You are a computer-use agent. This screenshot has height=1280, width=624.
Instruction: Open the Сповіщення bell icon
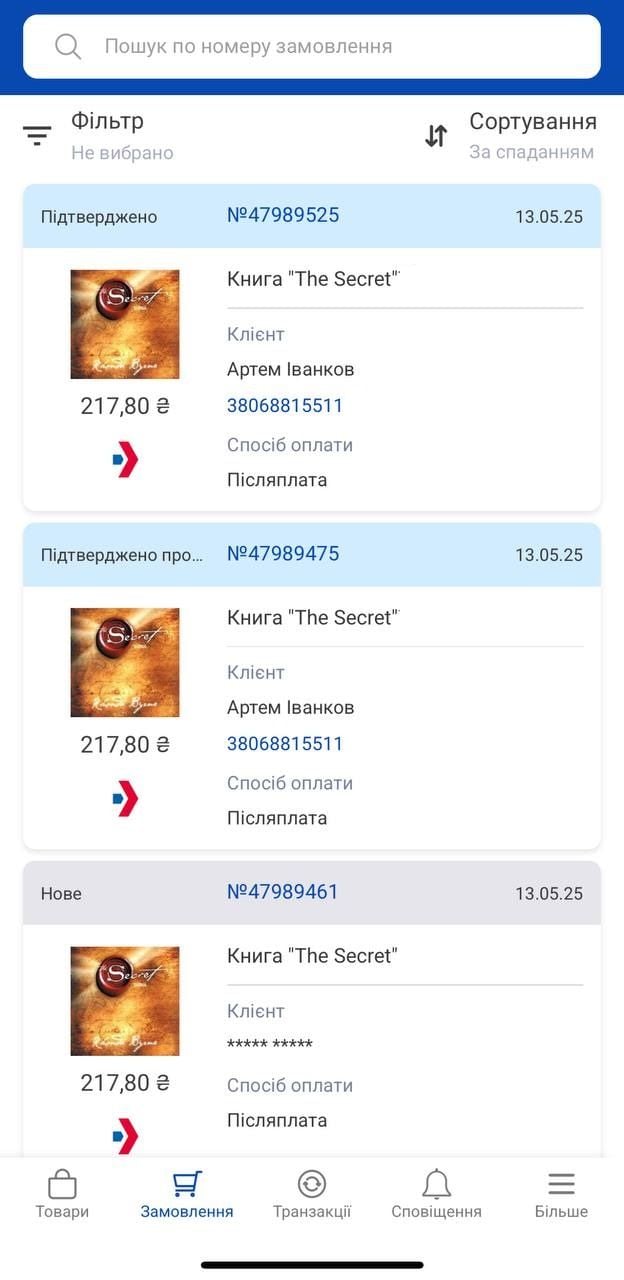pyautogui.click(x=436, y=1184)
